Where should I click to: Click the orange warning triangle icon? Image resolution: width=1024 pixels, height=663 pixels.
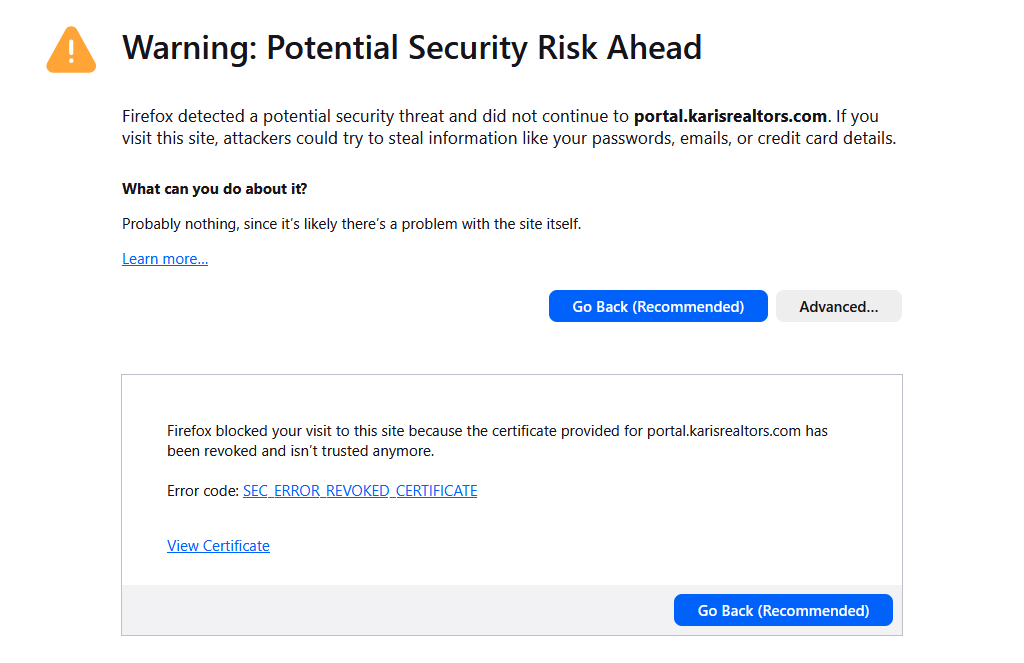click(71, 50)
